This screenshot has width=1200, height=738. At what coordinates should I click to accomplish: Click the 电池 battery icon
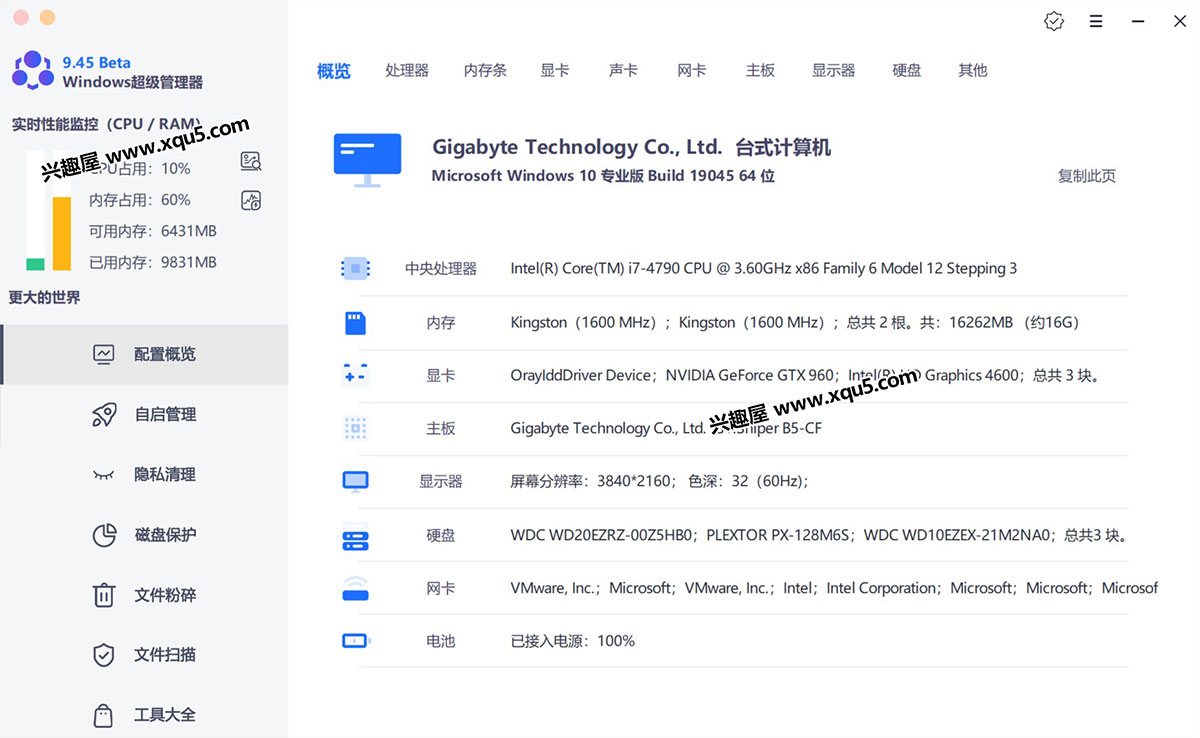[355, 640]
